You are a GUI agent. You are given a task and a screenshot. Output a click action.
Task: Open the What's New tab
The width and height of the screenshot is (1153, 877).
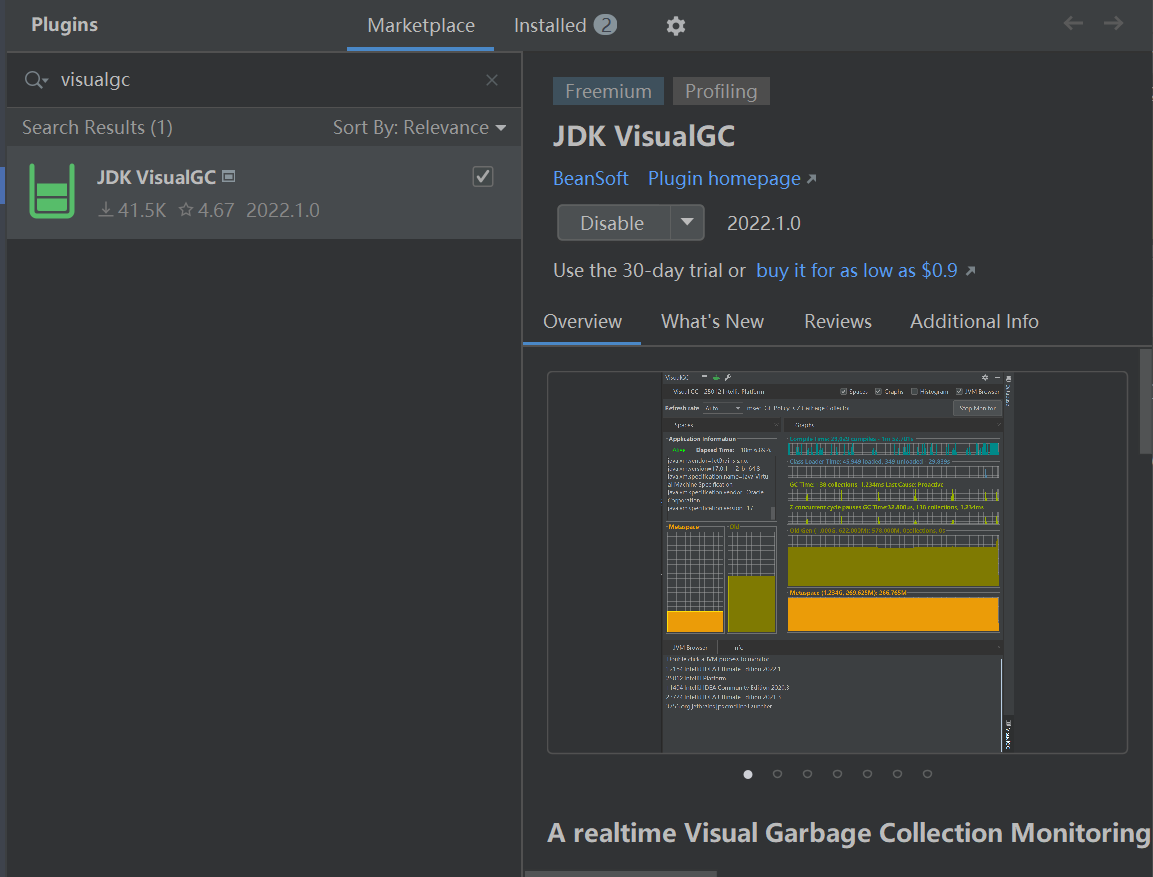(712, 321)
